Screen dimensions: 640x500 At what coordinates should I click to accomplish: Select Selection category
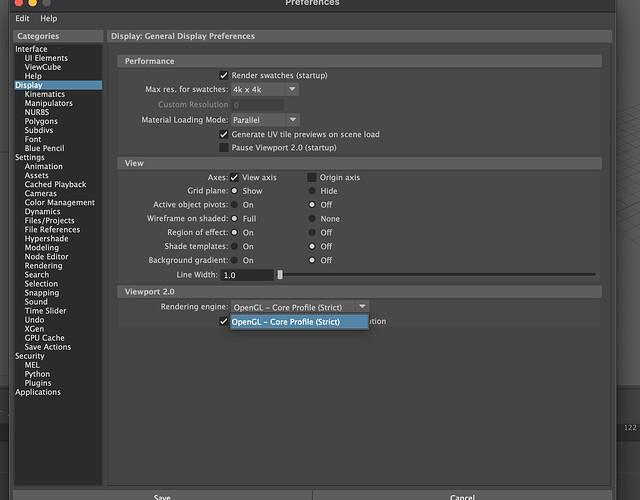(41, 284)
